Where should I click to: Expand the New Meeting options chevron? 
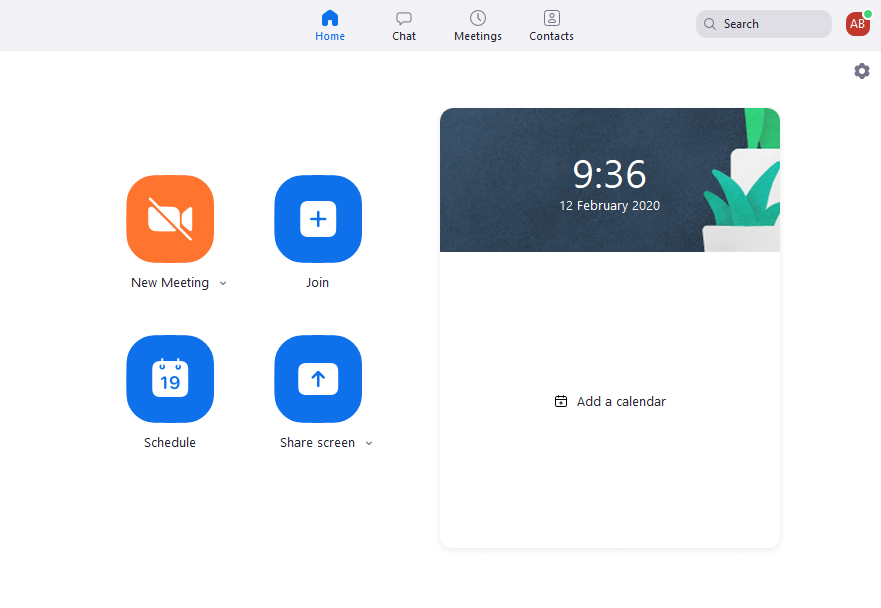coord(222,283)
